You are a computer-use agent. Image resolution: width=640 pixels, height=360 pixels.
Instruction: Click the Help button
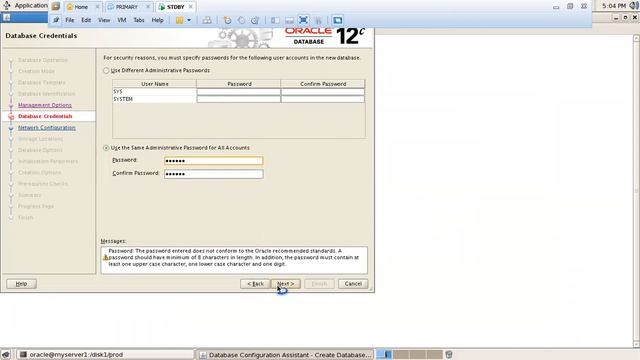coord(21,284)
